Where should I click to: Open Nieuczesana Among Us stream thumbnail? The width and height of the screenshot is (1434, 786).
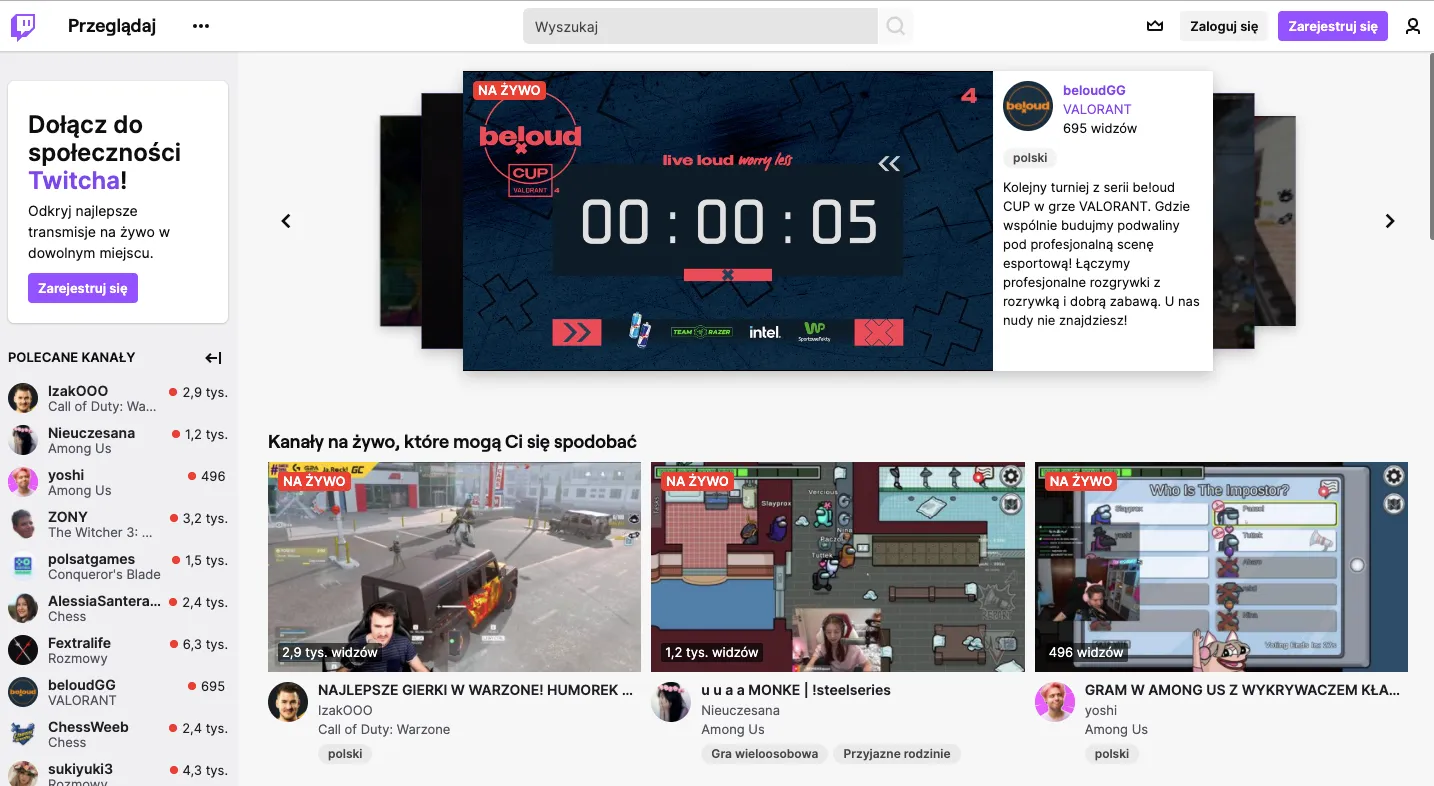click(x=838, y=567)
